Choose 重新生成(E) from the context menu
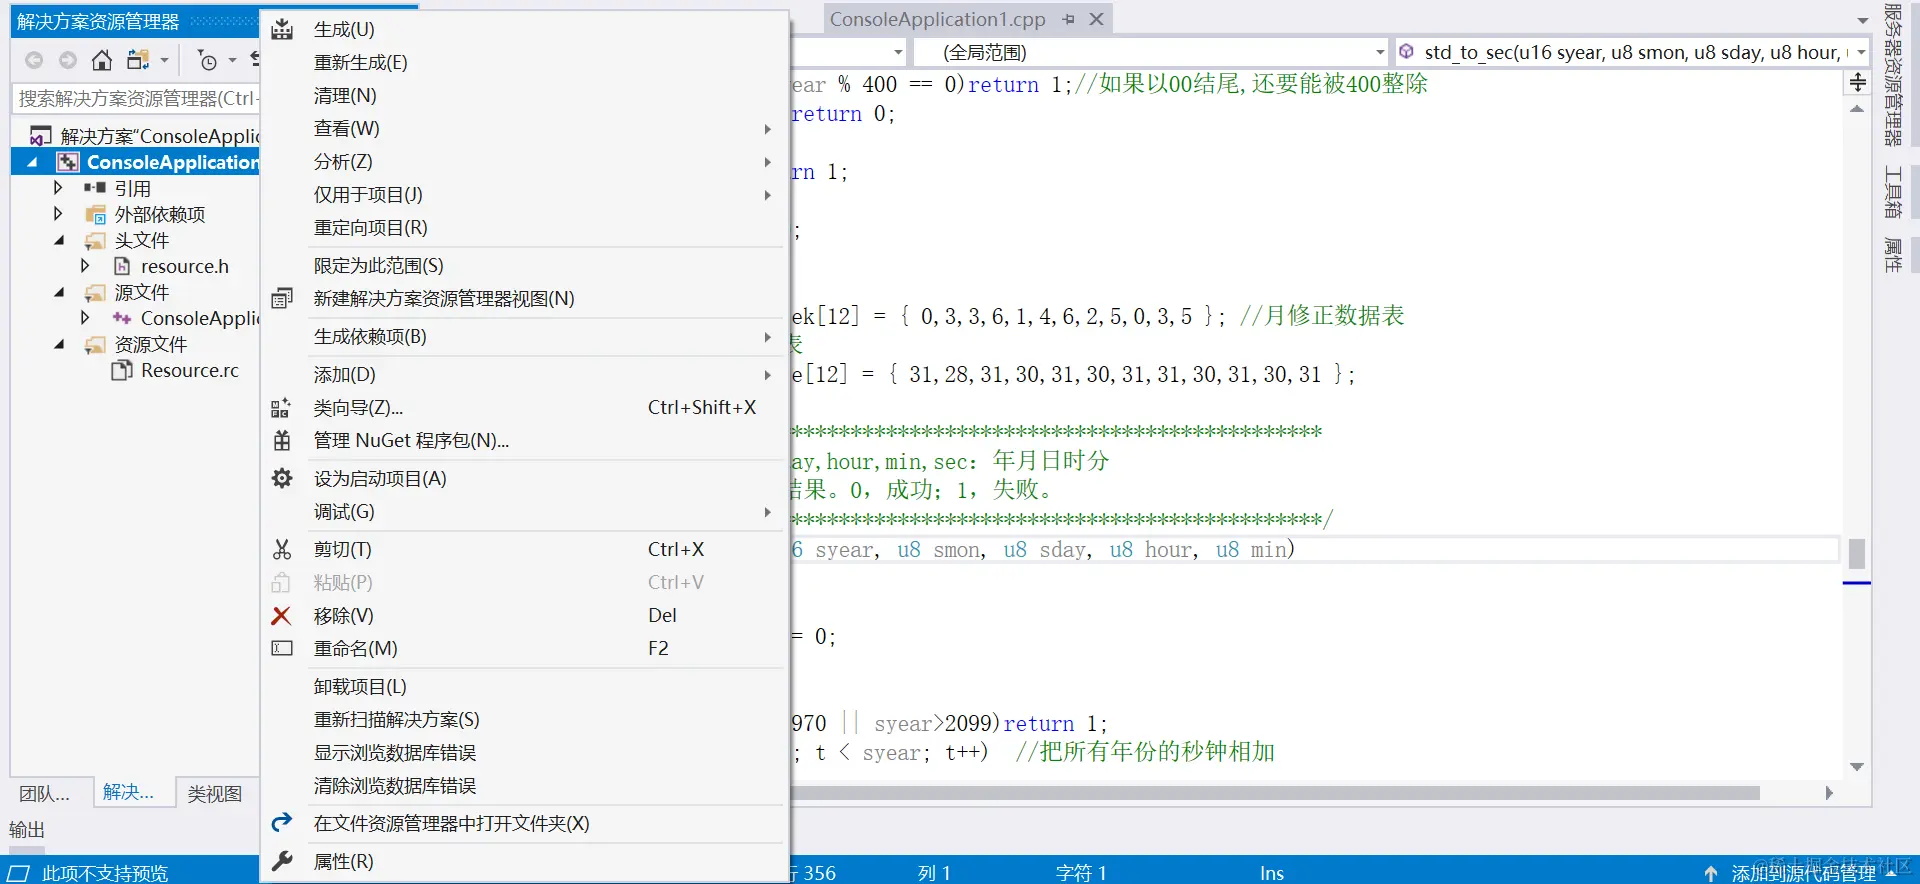Viewport: 1920px width, 884px height. click(x=526, y=63)
